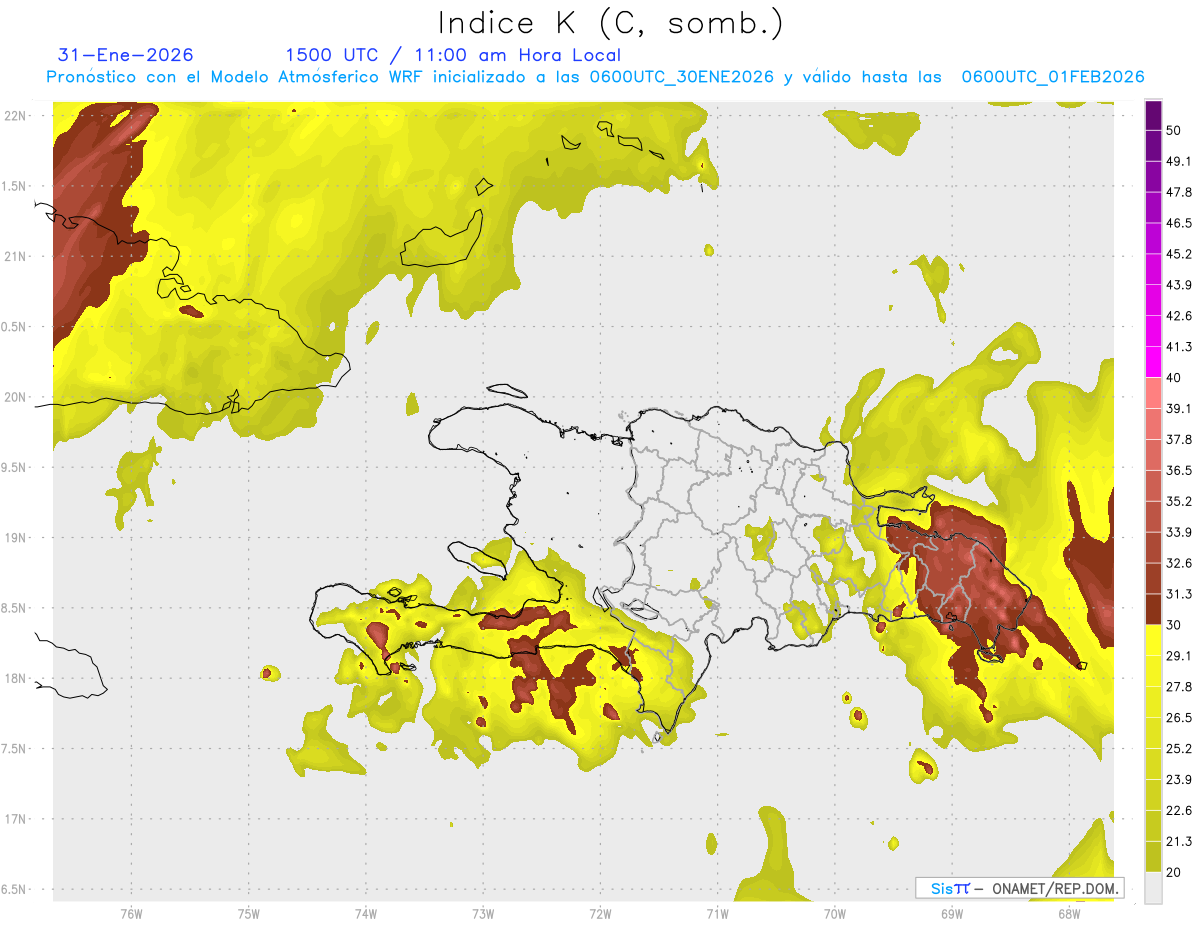Viewport: 1200px width, 927px height.
Task: Click the longitude label "73W"
Action: pyautogui.click(x=483, y=914)
